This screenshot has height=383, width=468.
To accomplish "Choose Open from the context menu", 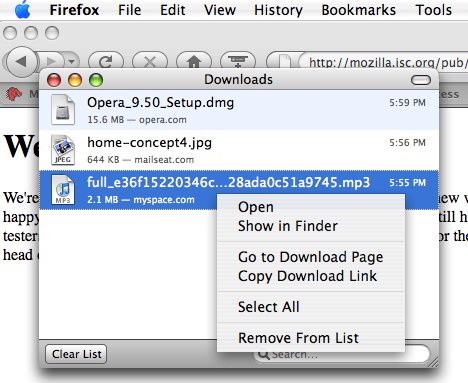I will coord(256,207).
